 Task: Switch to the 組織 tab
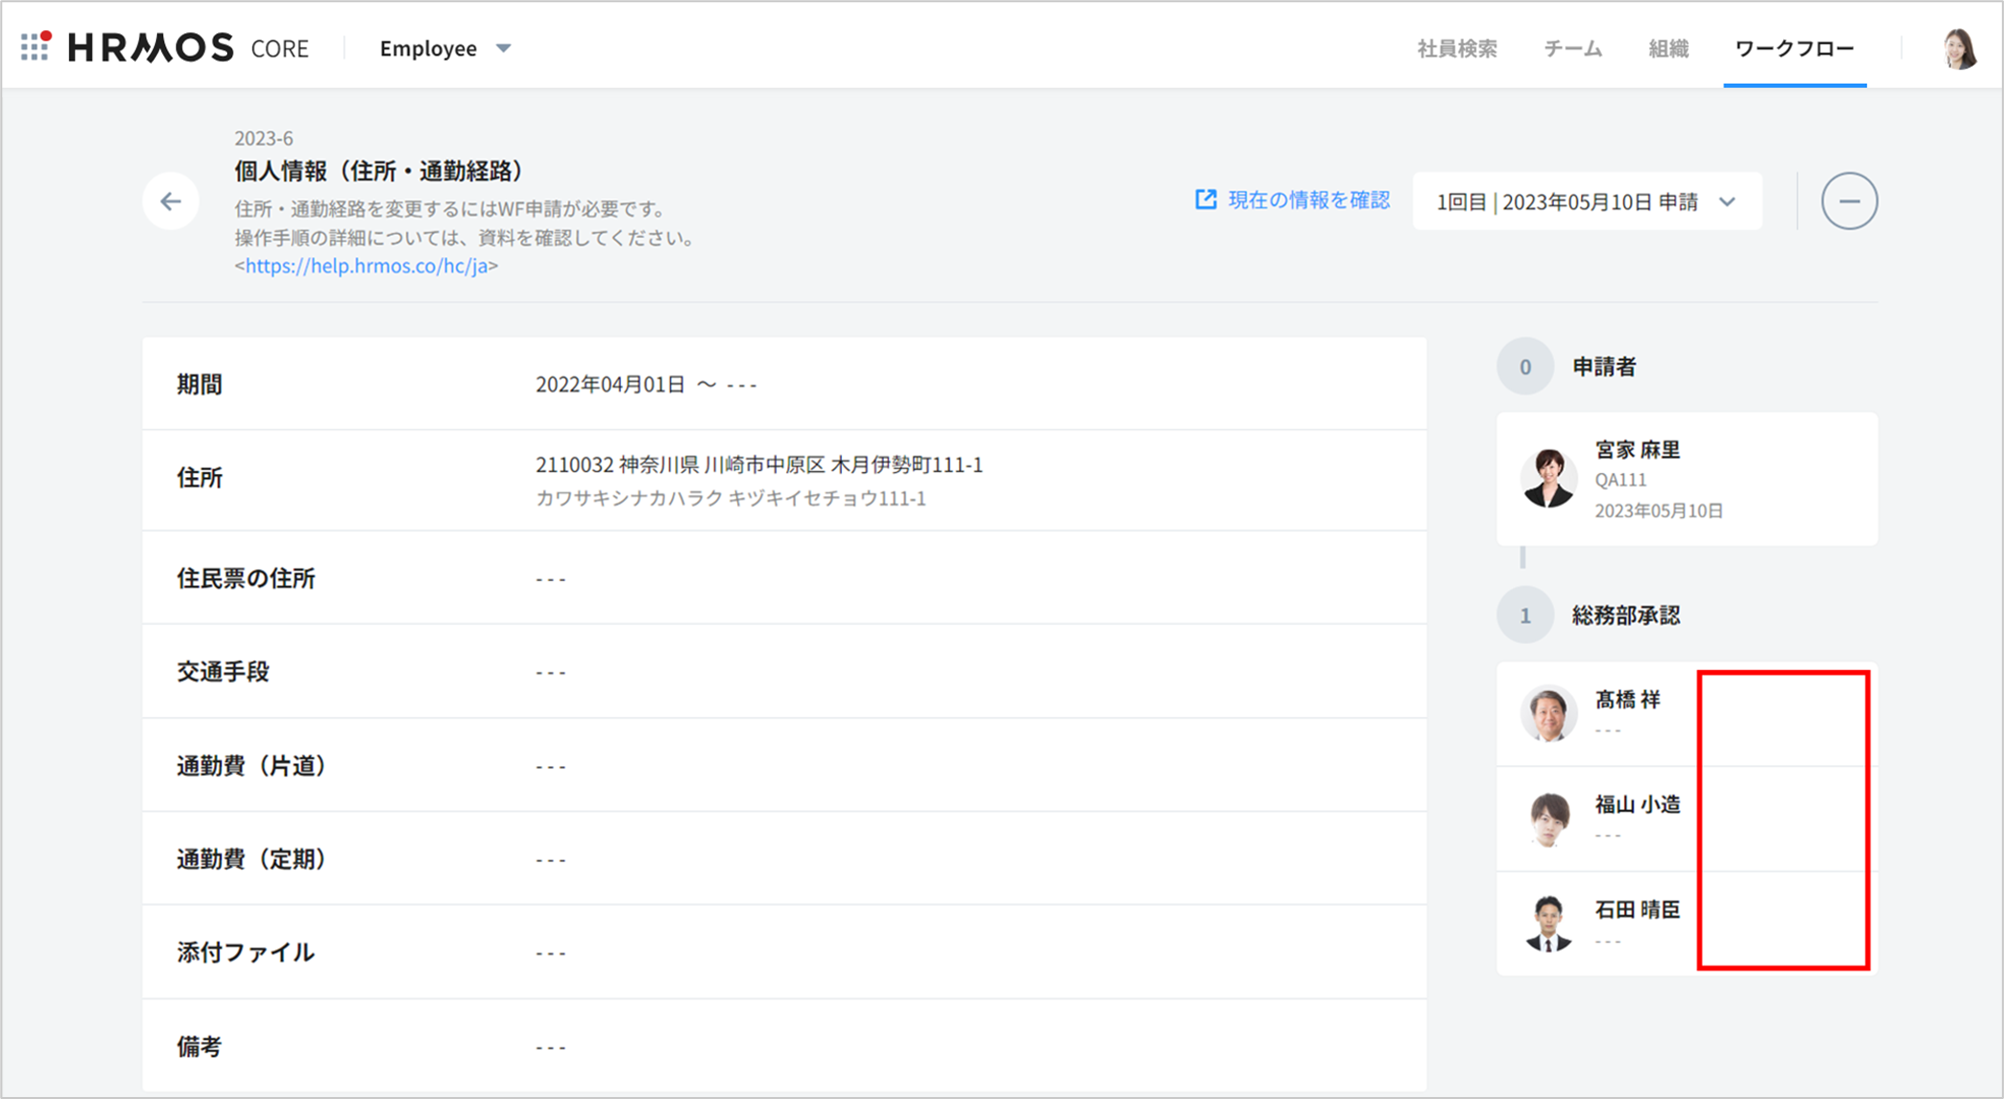tap(1668, 48)
